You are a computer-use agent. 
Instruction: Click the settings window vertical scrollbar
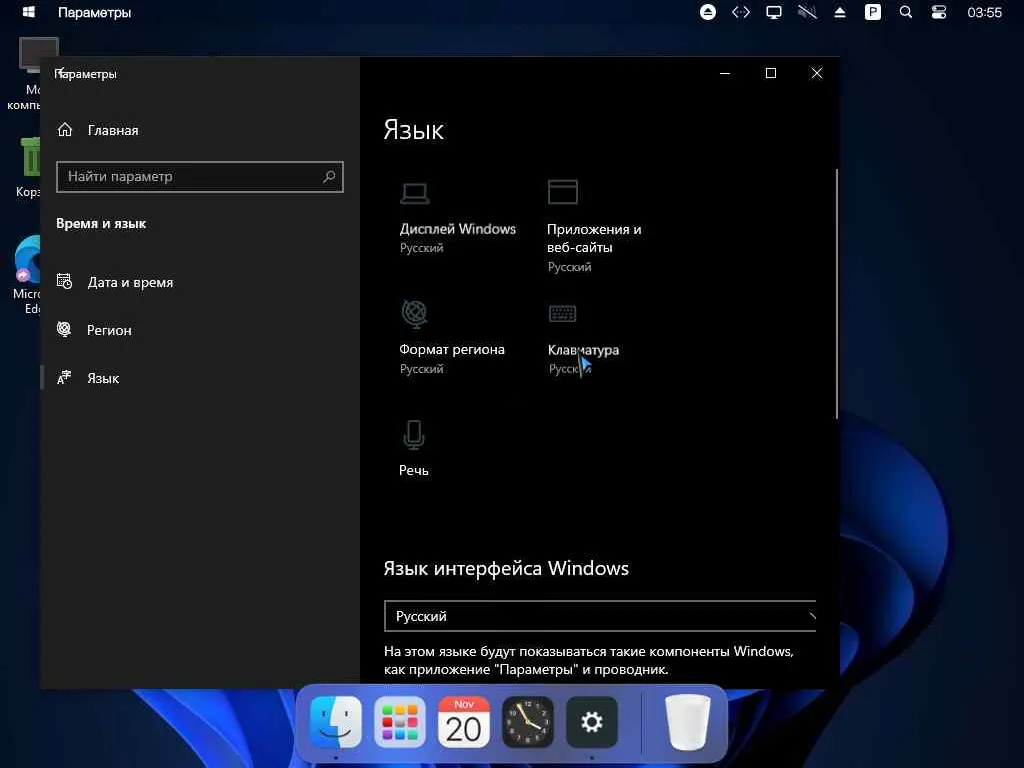[x=837, y=294]
